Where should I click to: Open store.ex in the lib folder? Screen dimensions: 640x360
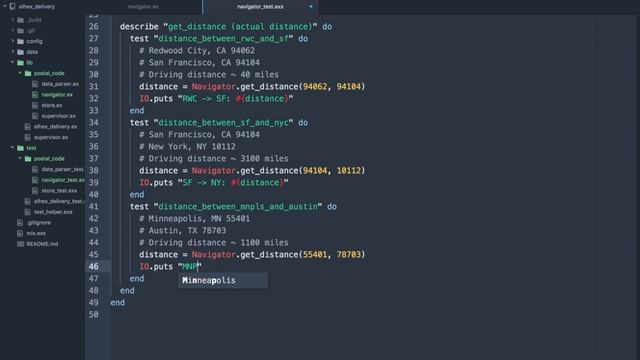[52, 105]
